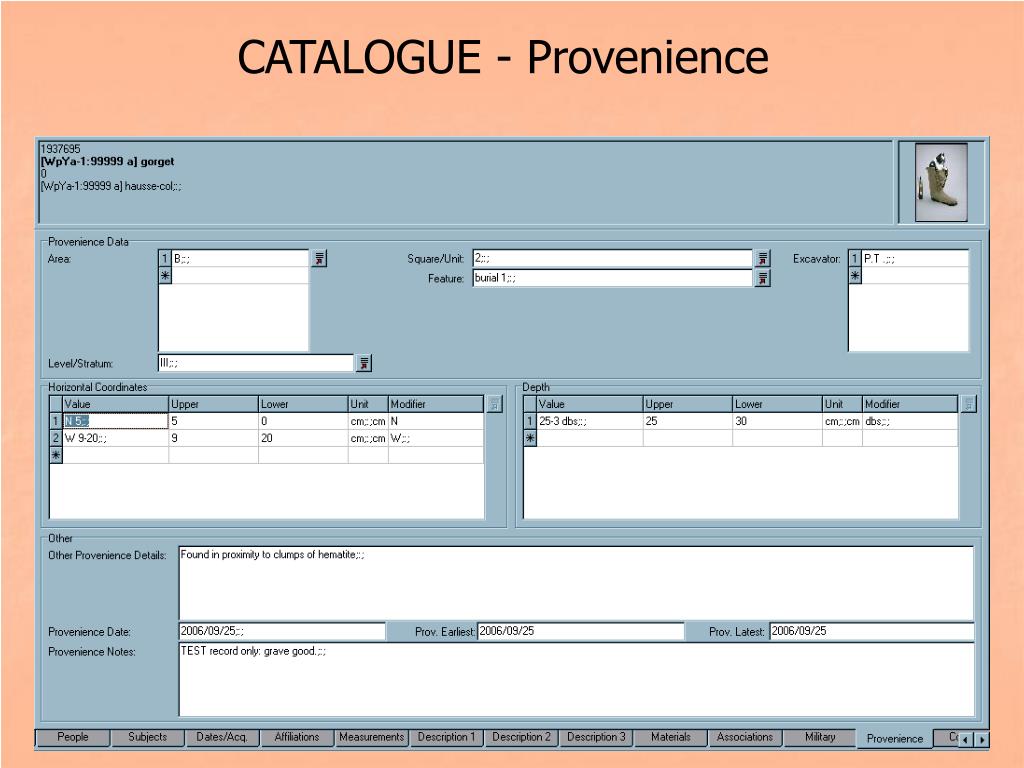The height and width of the screenshot is (768, 1024).
Task: Select the Description 3 tab
Action: tap(596, 737)
